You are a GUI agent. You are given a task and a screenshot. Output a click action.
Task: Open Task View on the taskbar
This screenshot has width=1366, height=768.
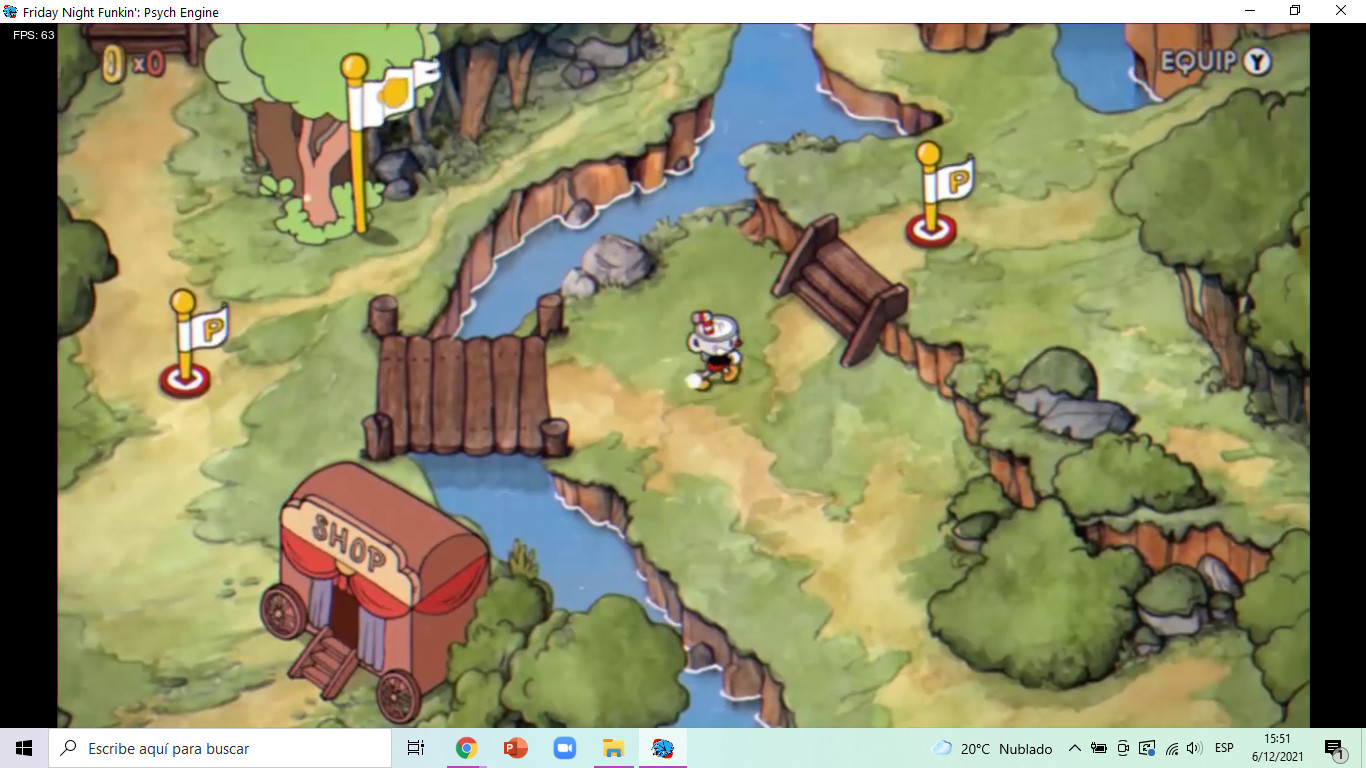pyautogui.click(x=416, y=748)
